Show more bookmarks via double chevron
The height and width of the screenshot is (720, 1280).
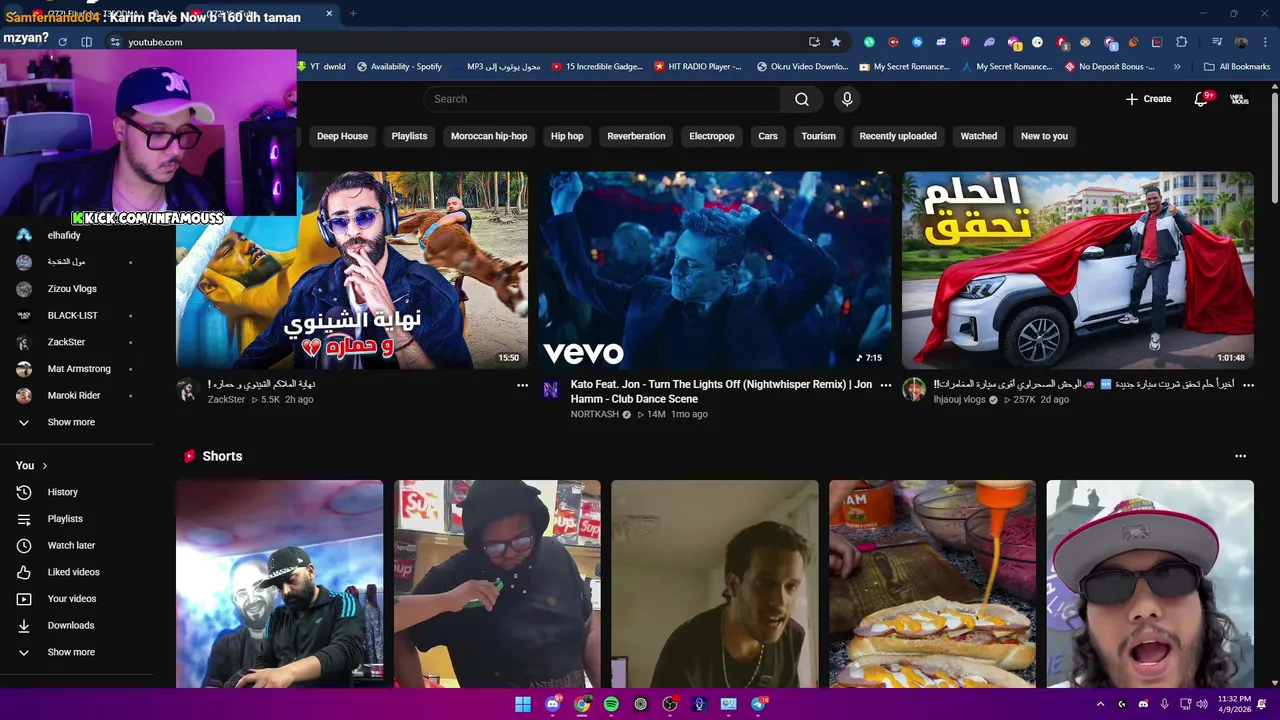(x=1177, y=67)
